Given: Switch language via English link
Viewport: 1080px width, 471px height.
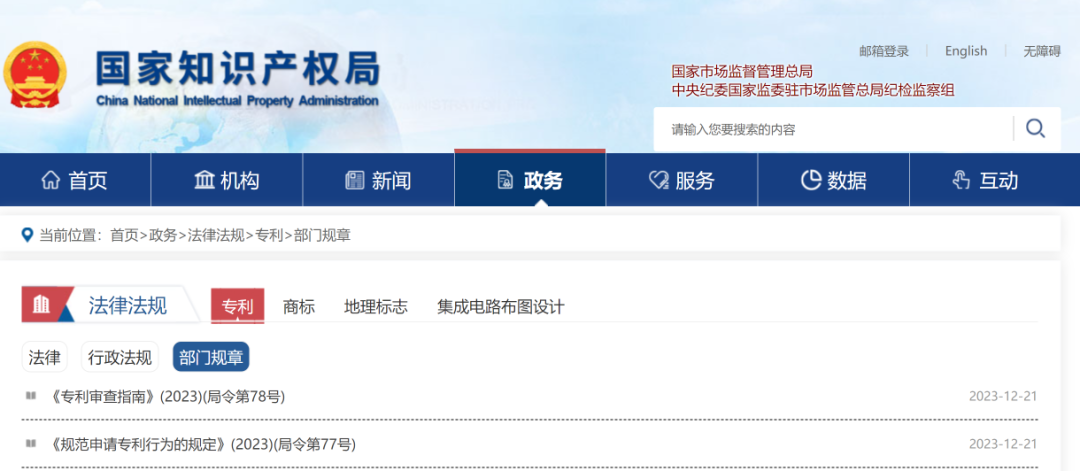Looking at the screenshot, I should tap(965, 51).
